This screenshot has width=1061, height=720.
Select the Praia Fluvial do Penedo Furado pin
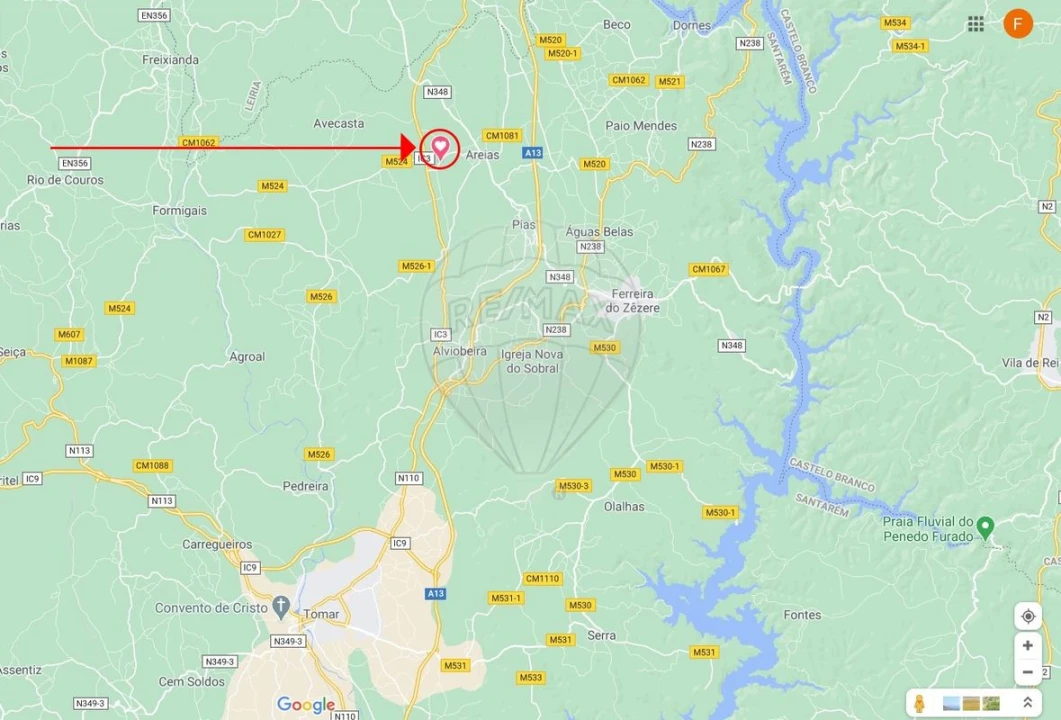click(x=985, y=527)
